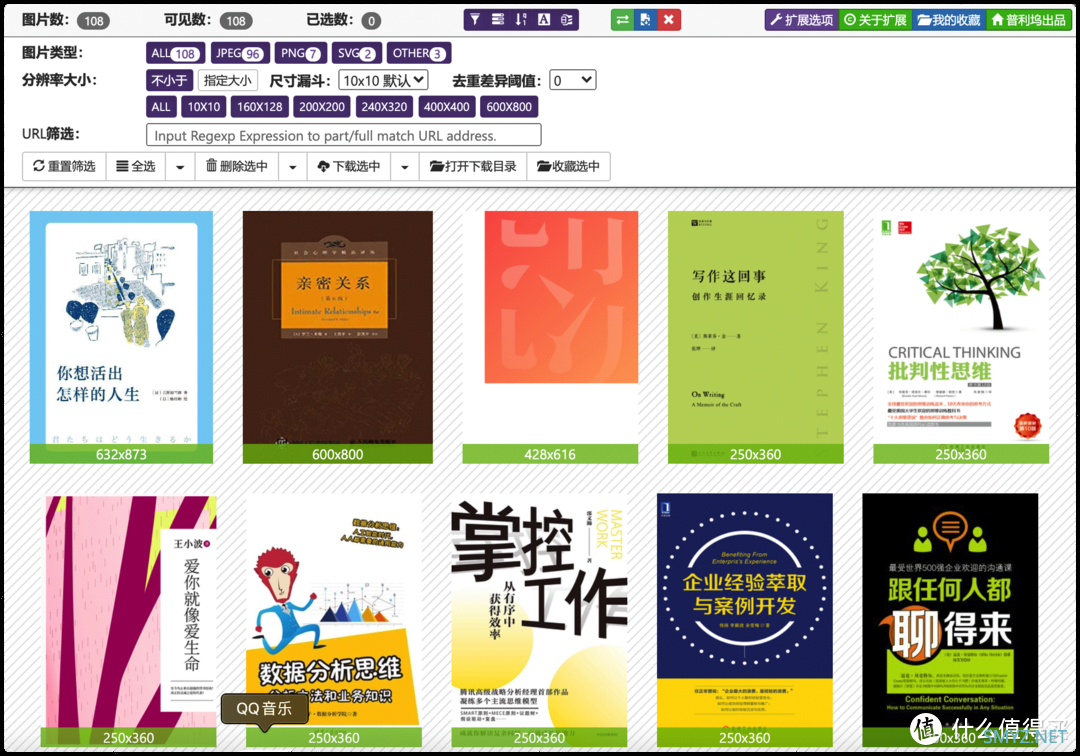Select 你想活出怎样的人生 book cover thumbnail
The height and width of the screenshot is (756, 1080).
(x=121, y=337)
